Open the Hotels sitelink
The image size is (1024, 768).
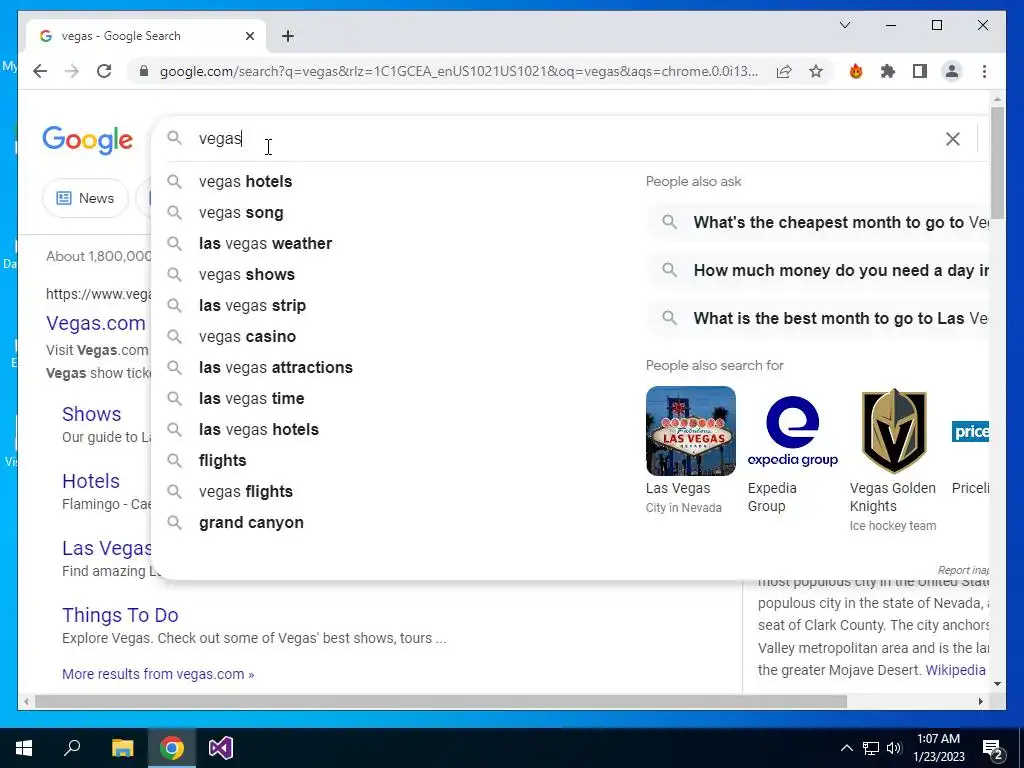(x=91, y=481)
